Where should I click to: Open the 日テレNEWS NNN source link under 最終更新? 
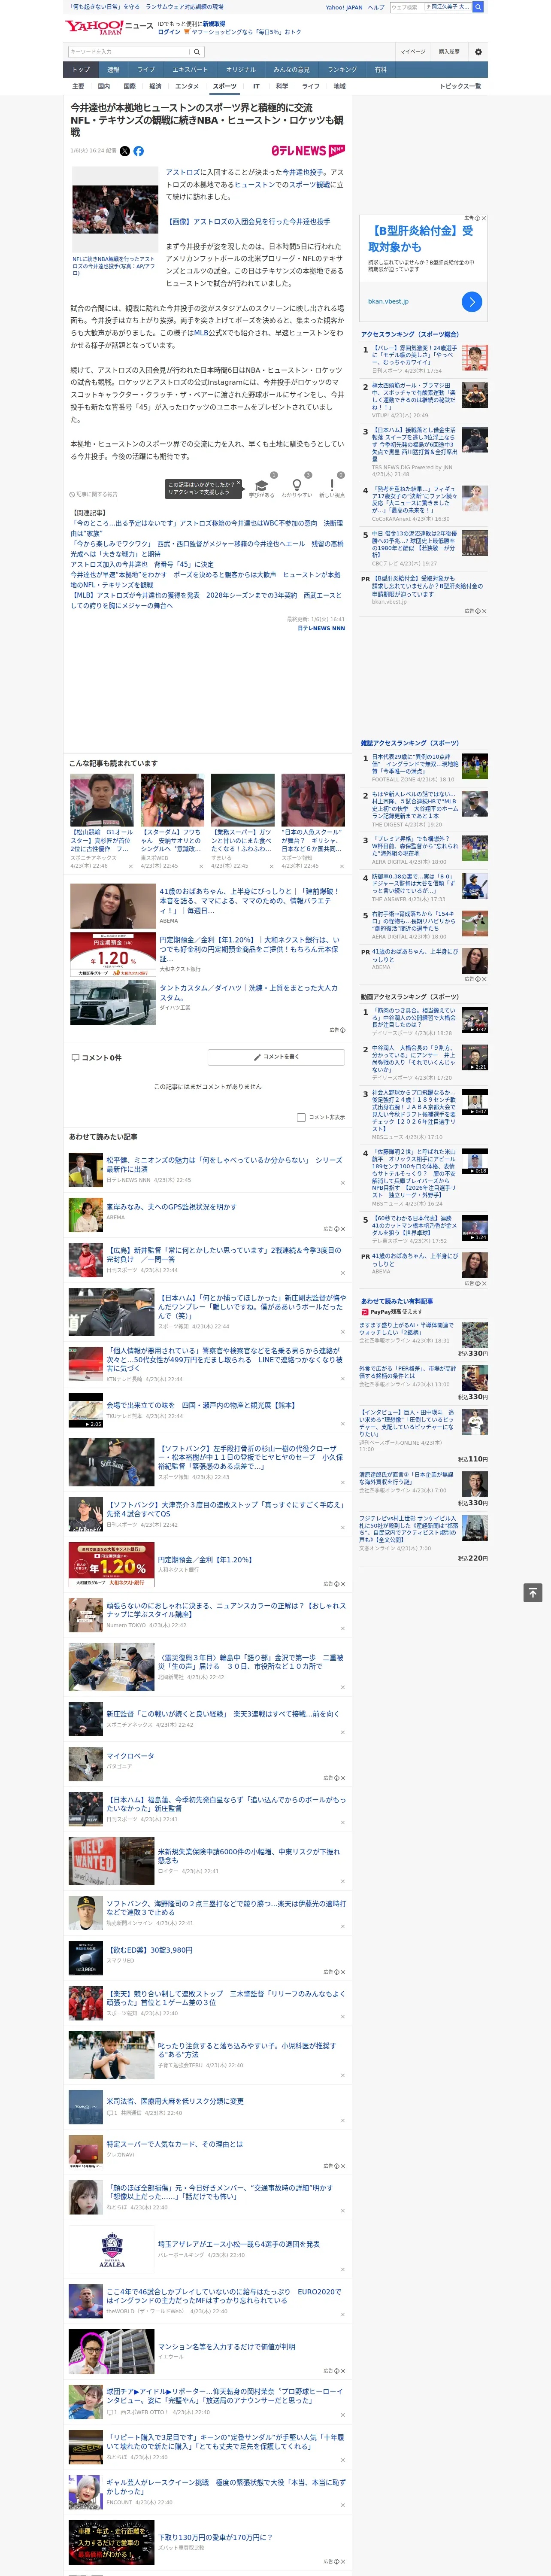[x=321, y=629]
